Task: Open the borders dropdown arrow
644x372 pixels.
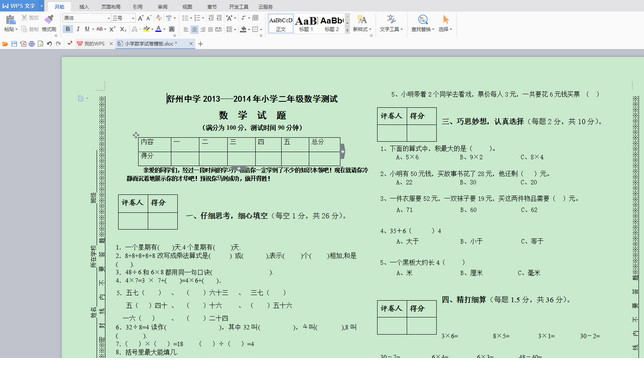Action: 260,29
